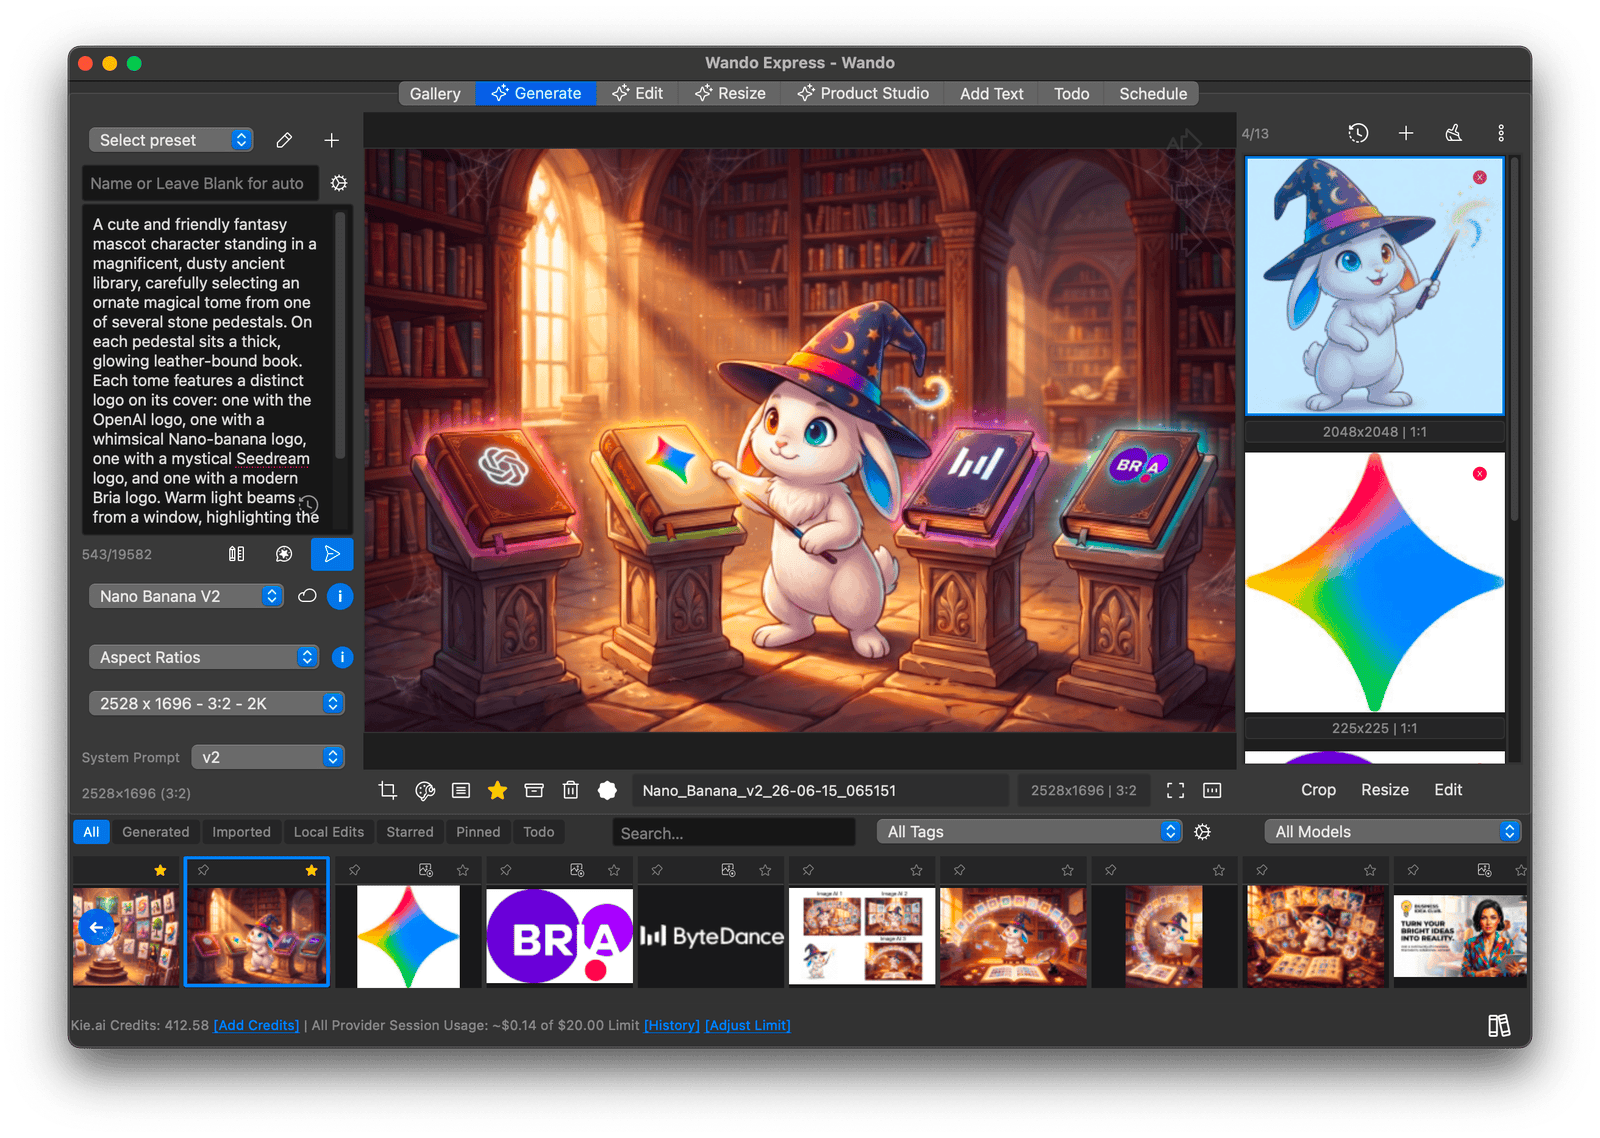Click the cloud icon beside Nano Banana V2
The width and height of the screenshot is (1600, 1138).
coord(307,596)
